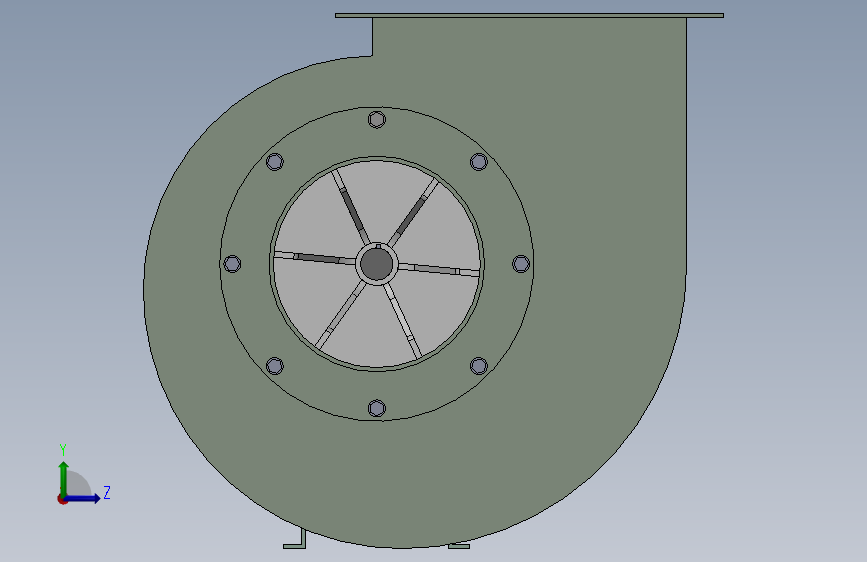This screenshot has height=562, width=867.
Task: Select the keyway notch on top of the shaft hub
Action: pos(378,246)
